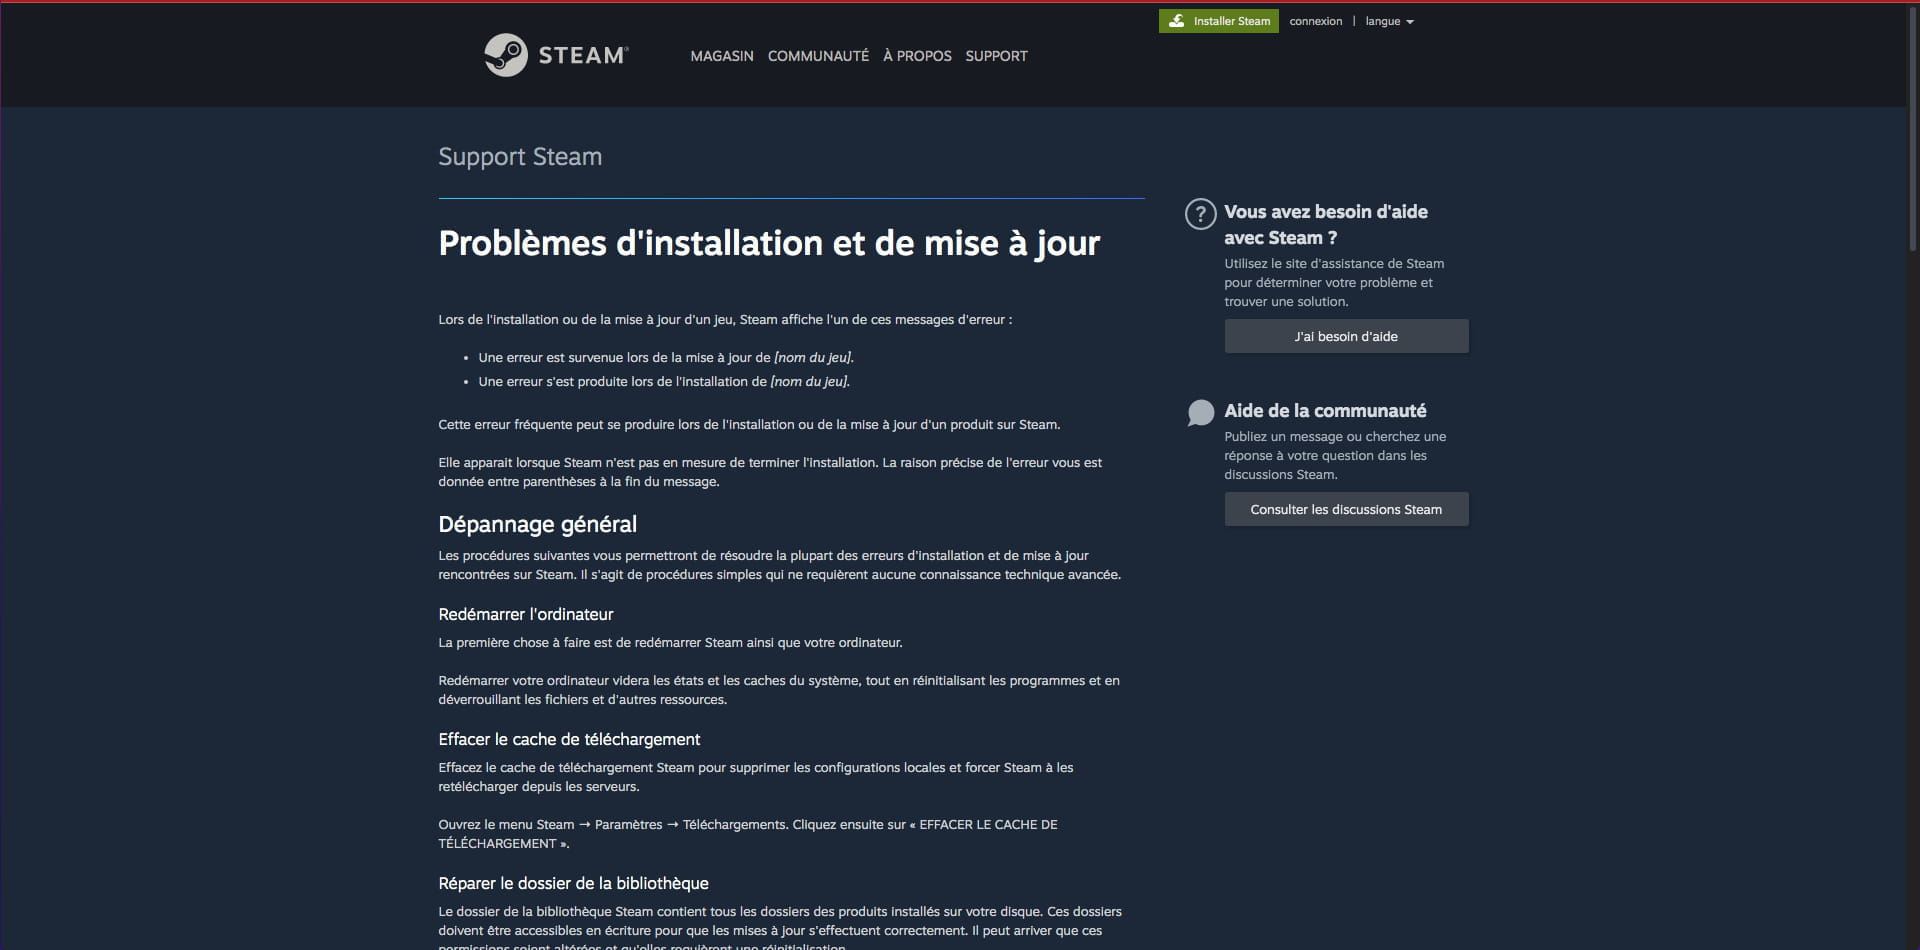Click the download icon in Installer Steam
The height and width of the screenshot is (950, 1920).
pyautogui.click(x=1177, y=21)
